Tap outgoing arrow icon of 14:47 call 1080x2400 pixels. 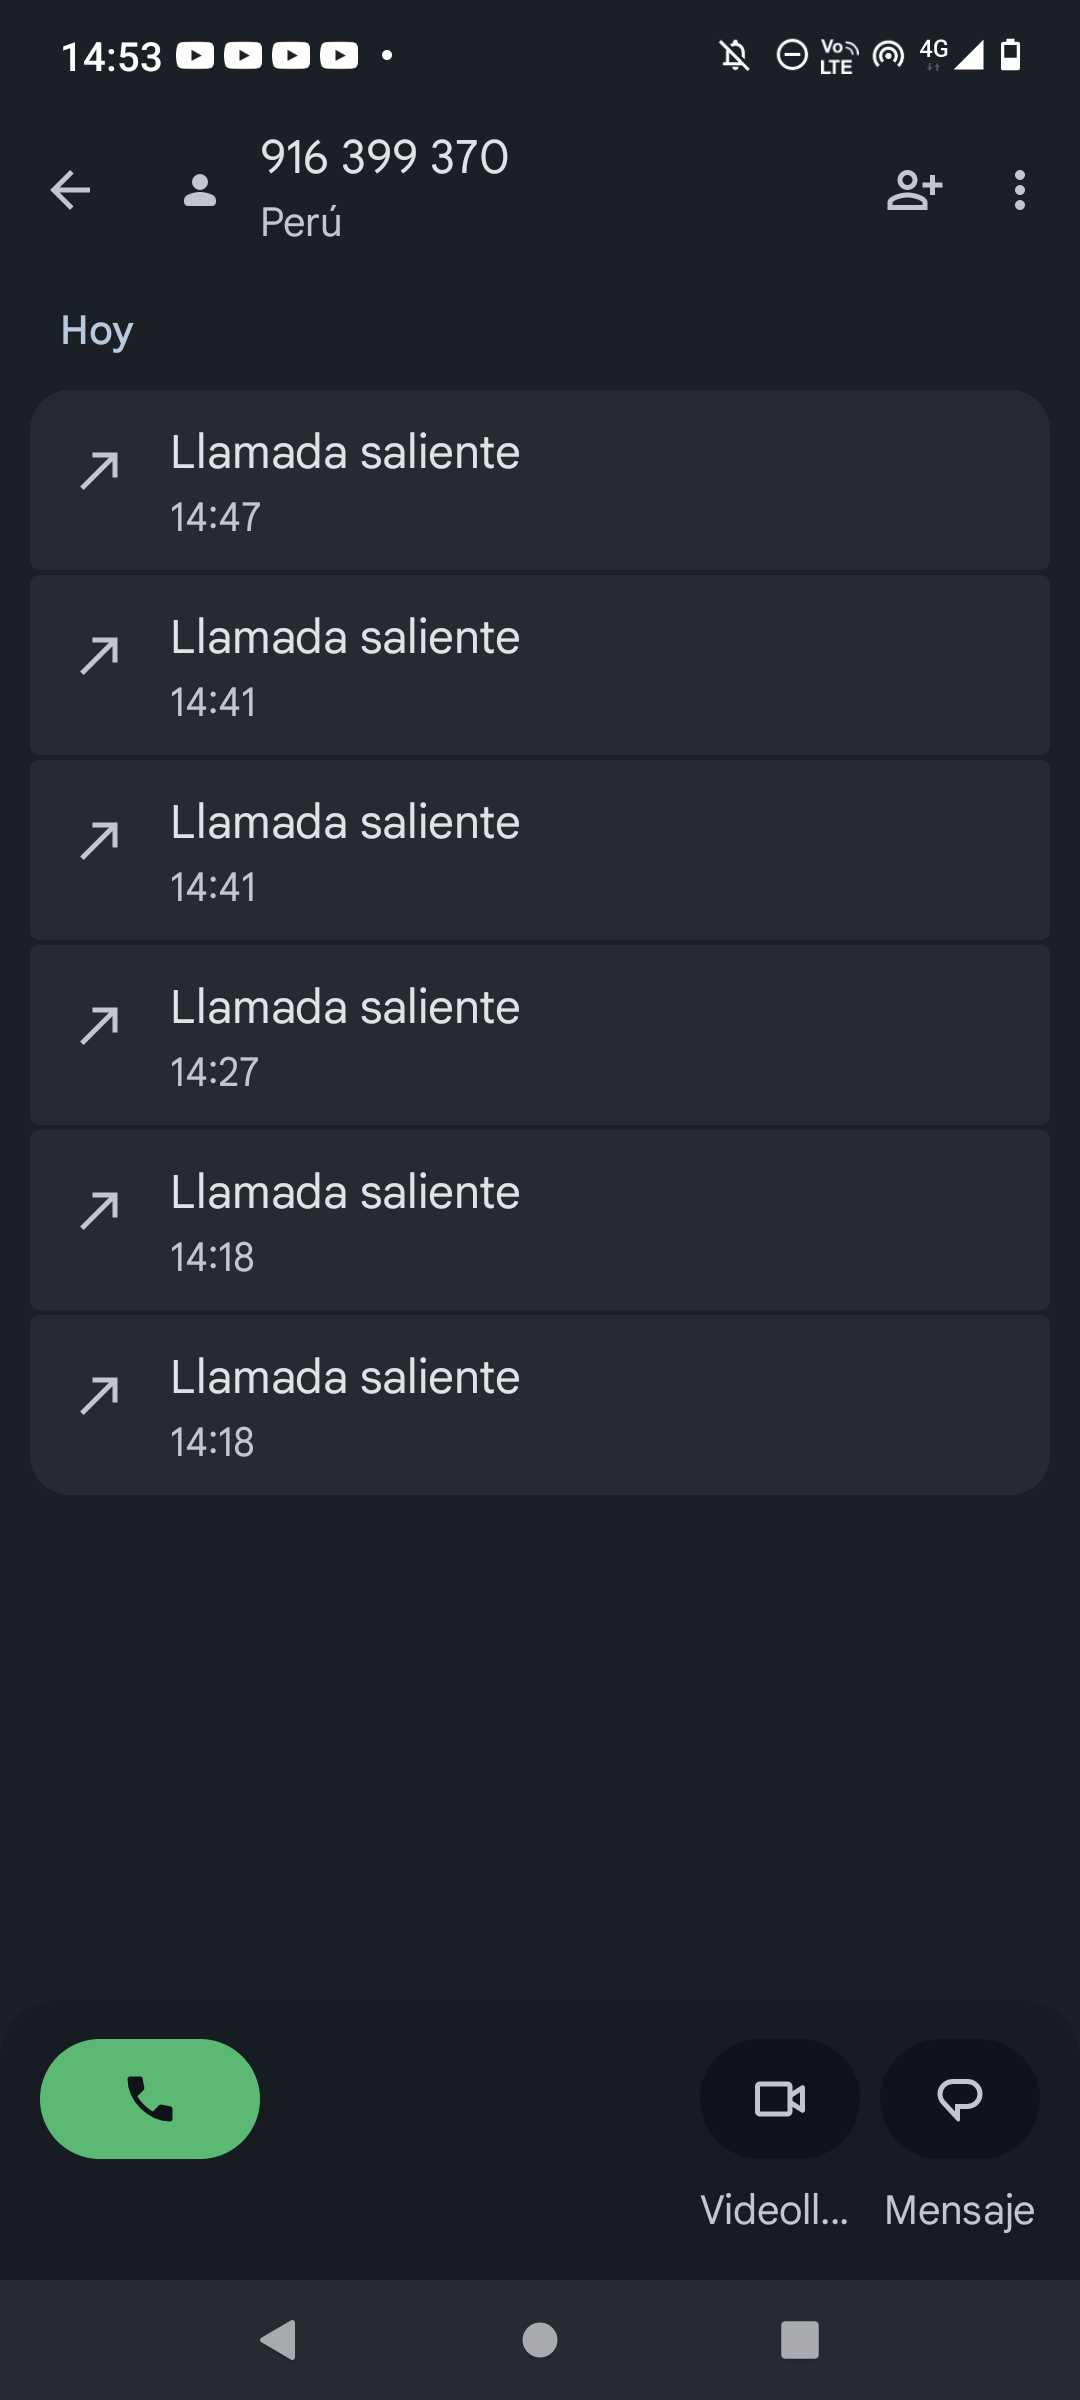click(100, 470)
